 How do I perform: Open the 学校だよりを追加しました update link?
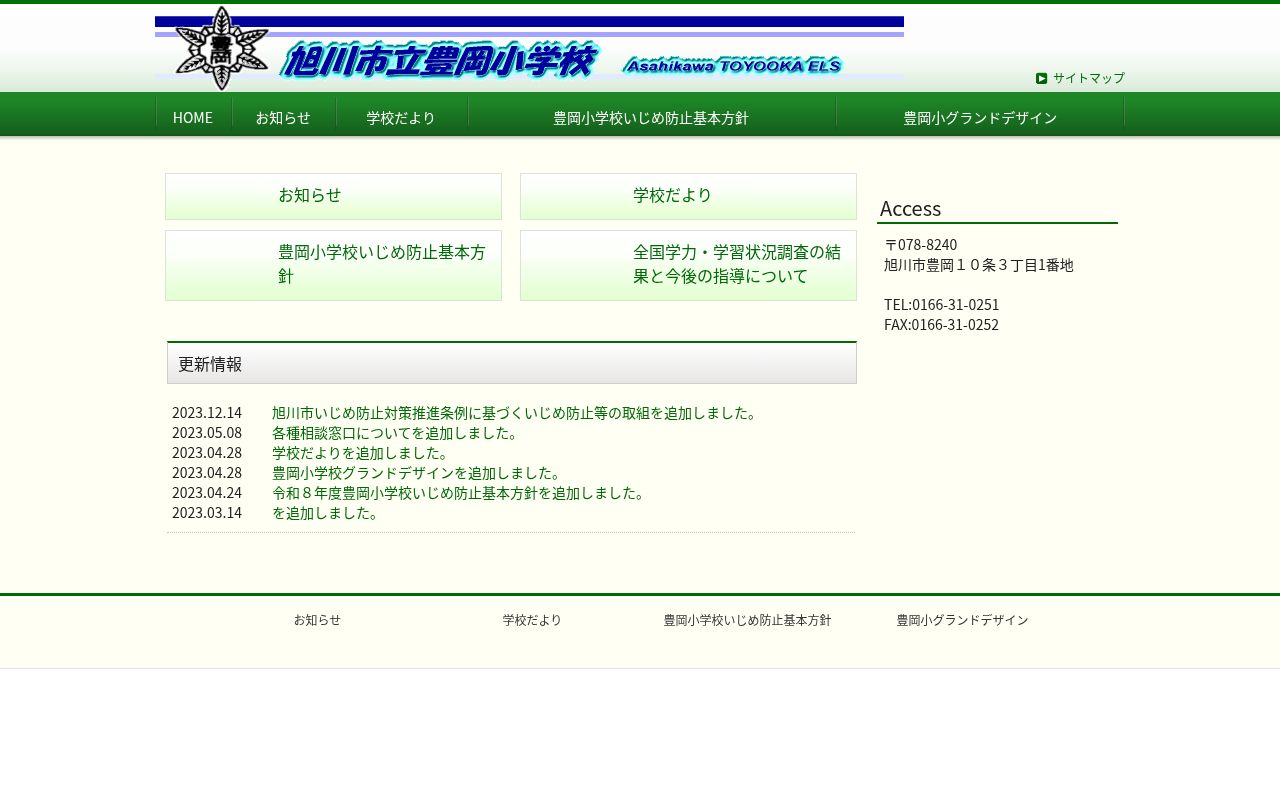tap(361, 453)
